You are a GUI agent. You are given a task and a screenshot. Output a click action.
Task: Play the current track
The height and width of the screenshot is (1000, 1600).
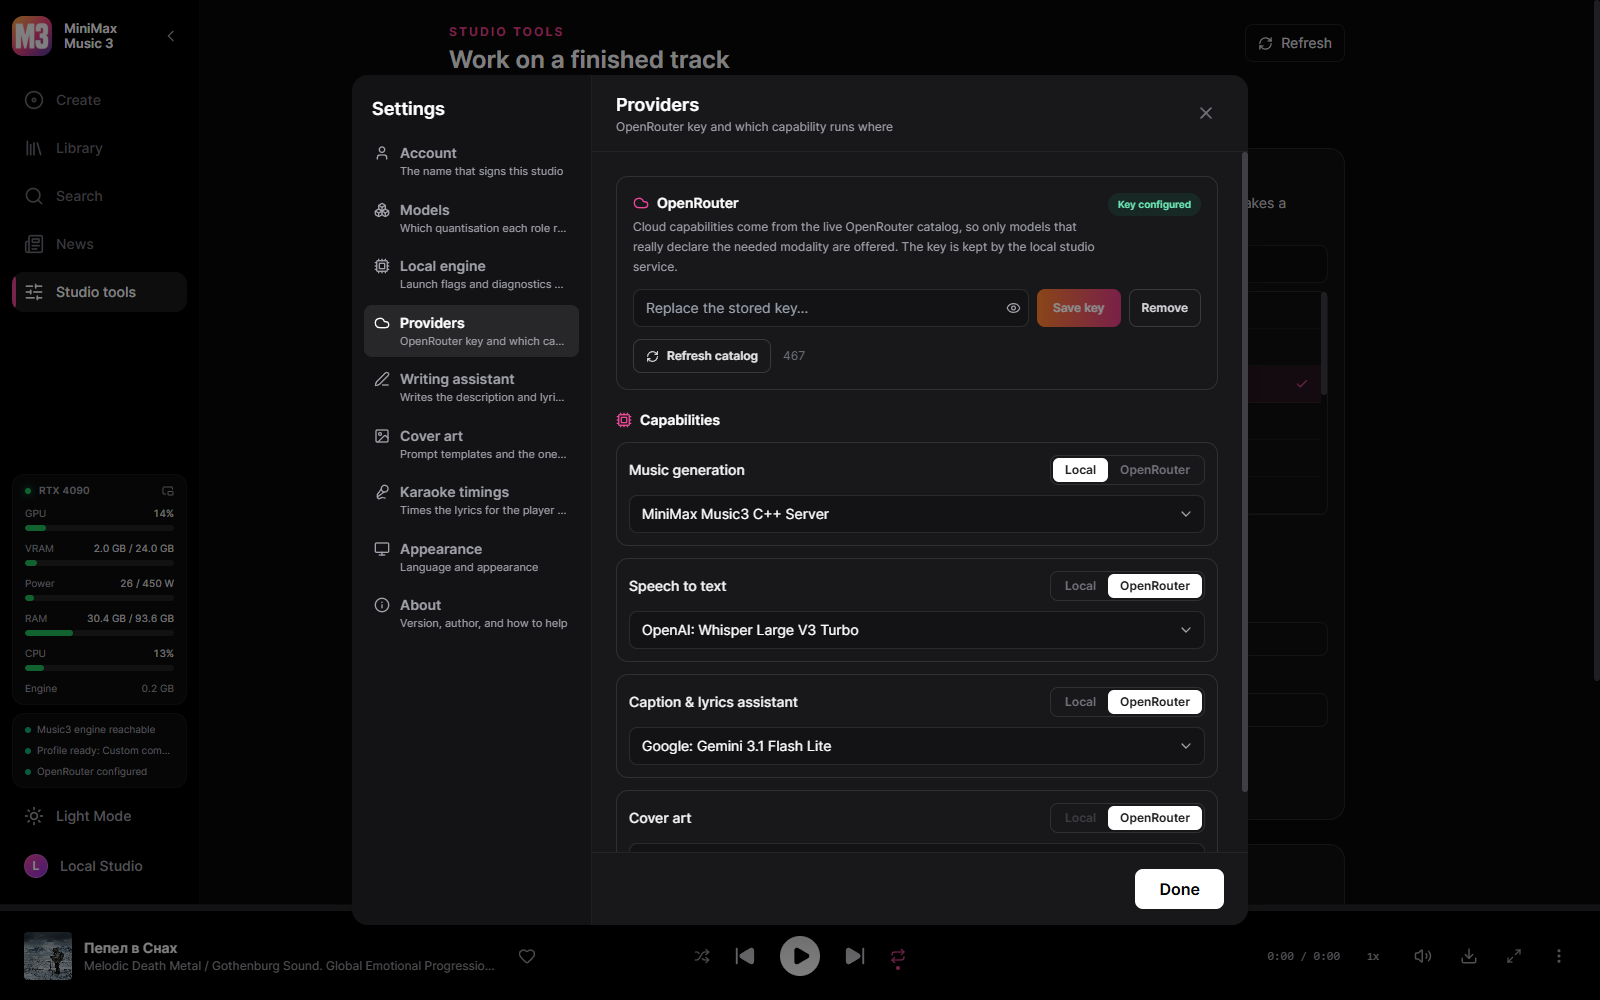(x=800, y=956)
